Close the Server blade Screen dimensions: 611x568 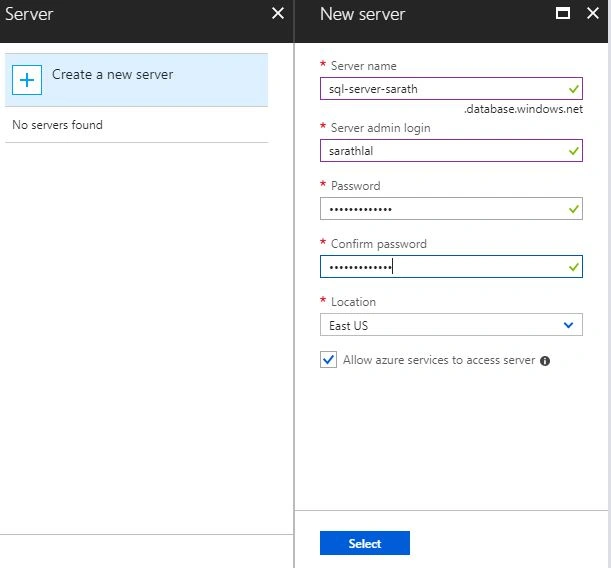coord(278,13)
